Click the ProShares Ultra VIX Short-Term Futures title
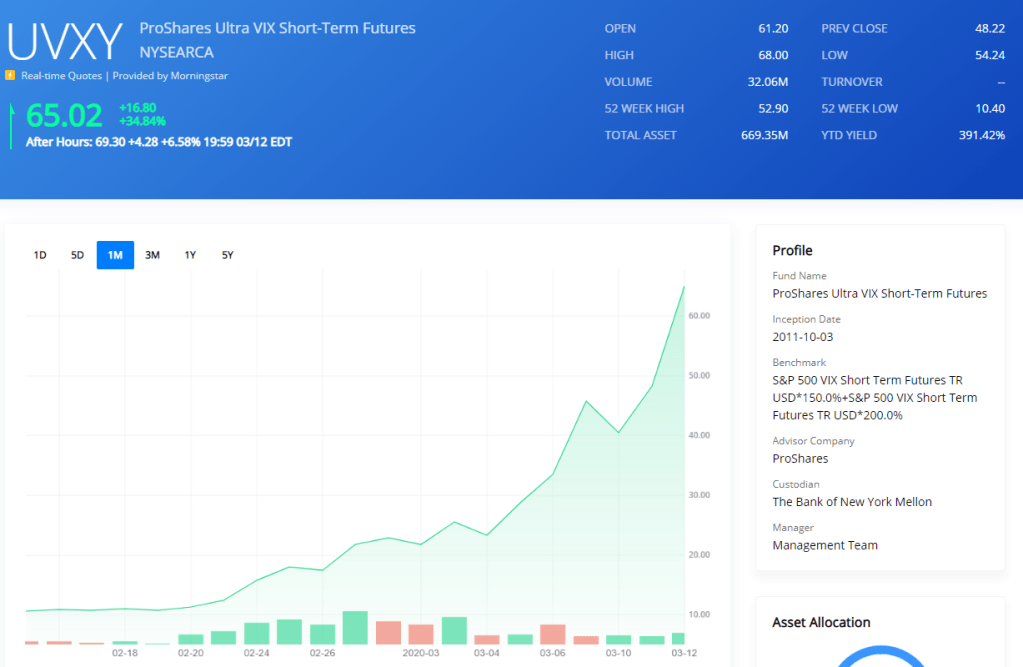Screen dimensions: 1023x667 tap(277, 28)
